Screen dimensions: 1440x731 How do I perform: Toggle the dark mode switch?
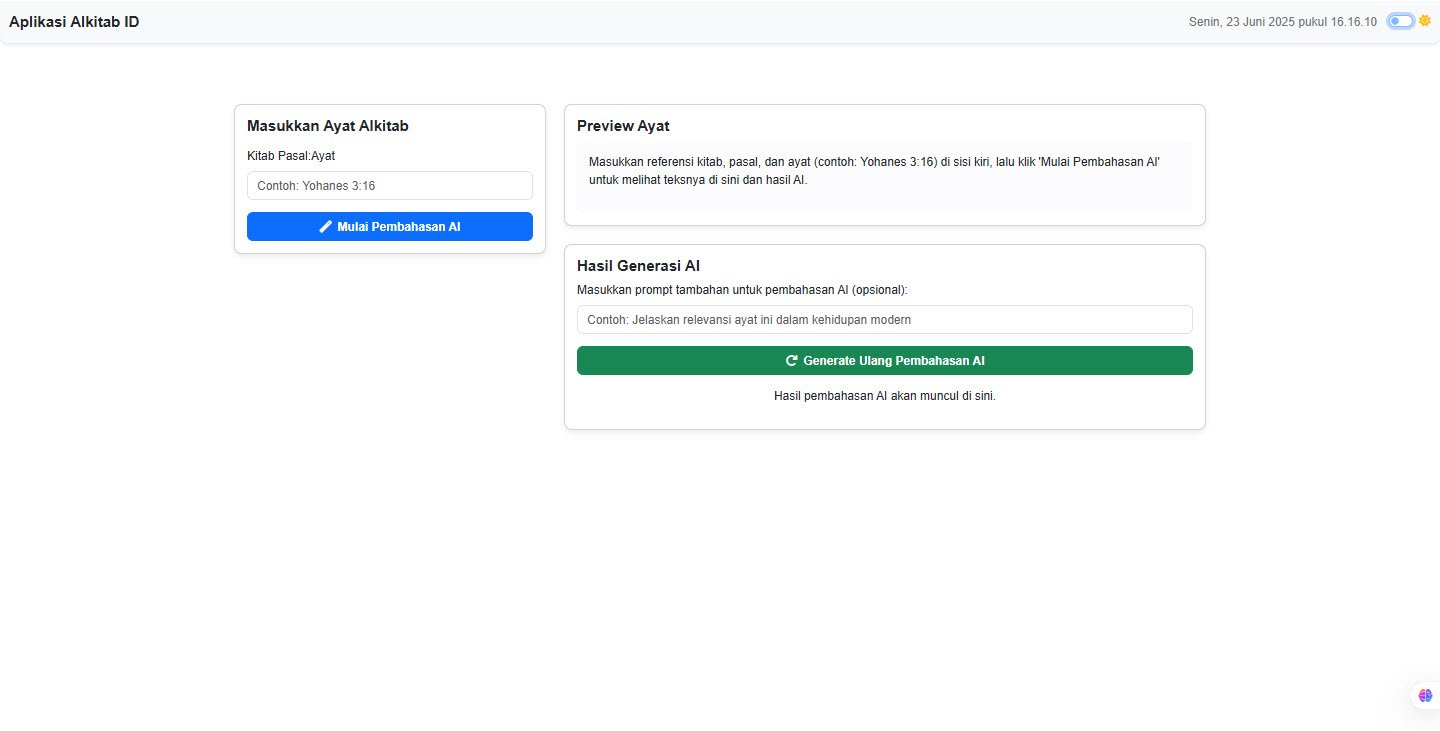point(1401,21)
